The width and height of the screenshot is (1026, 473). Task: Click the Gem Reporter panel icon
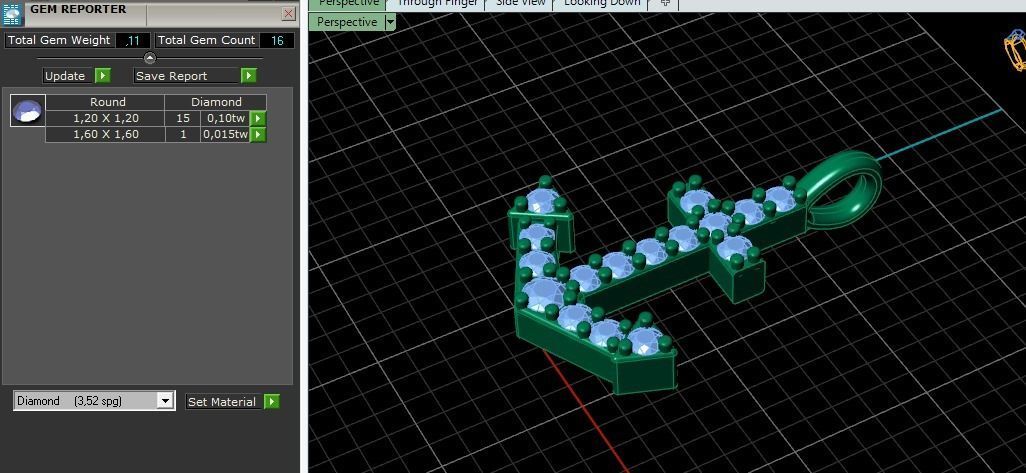12,14
